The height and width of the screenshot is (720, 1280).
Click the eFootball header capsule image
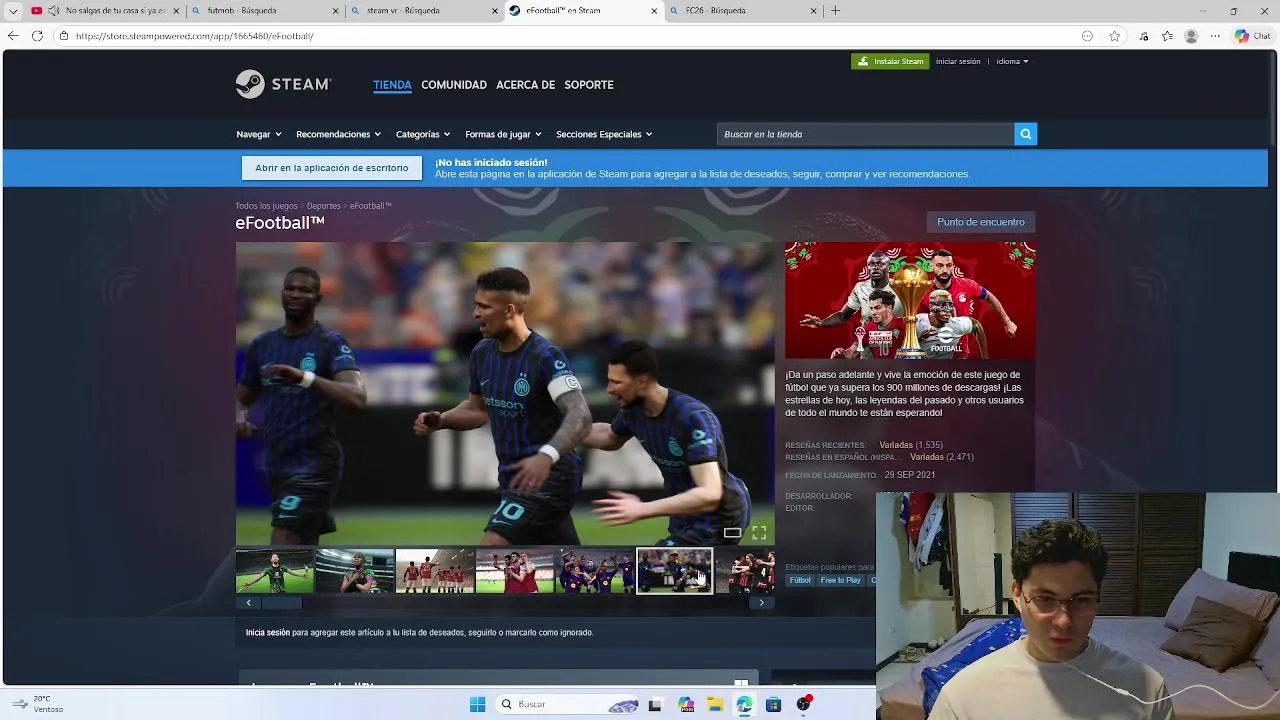[910, 300]
